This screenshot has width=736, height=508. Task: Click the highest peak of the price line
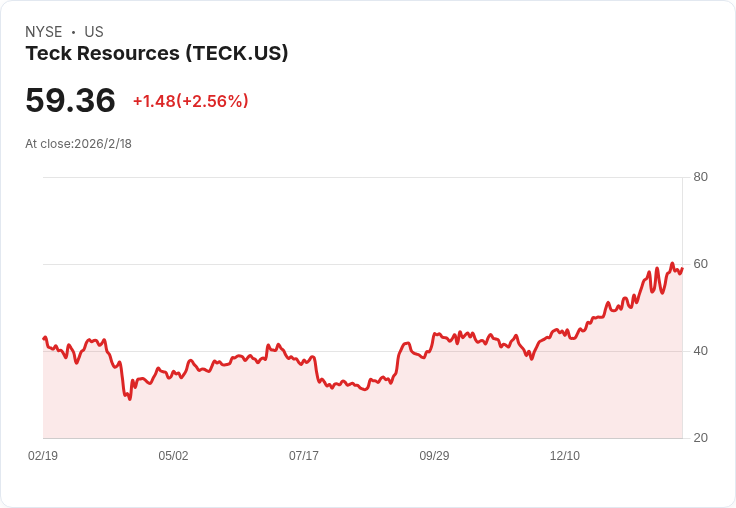coord(672,264)
